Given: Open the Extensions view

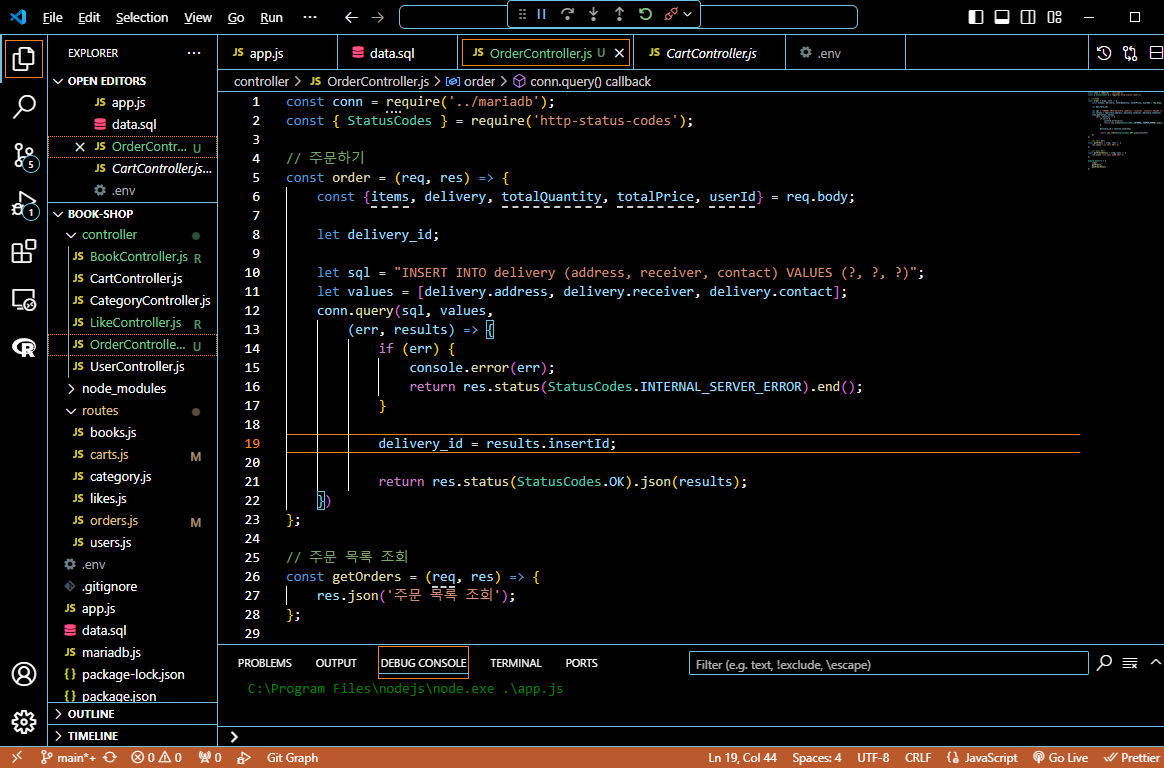Looking at the screenshot, I should (x=24, y=252).
